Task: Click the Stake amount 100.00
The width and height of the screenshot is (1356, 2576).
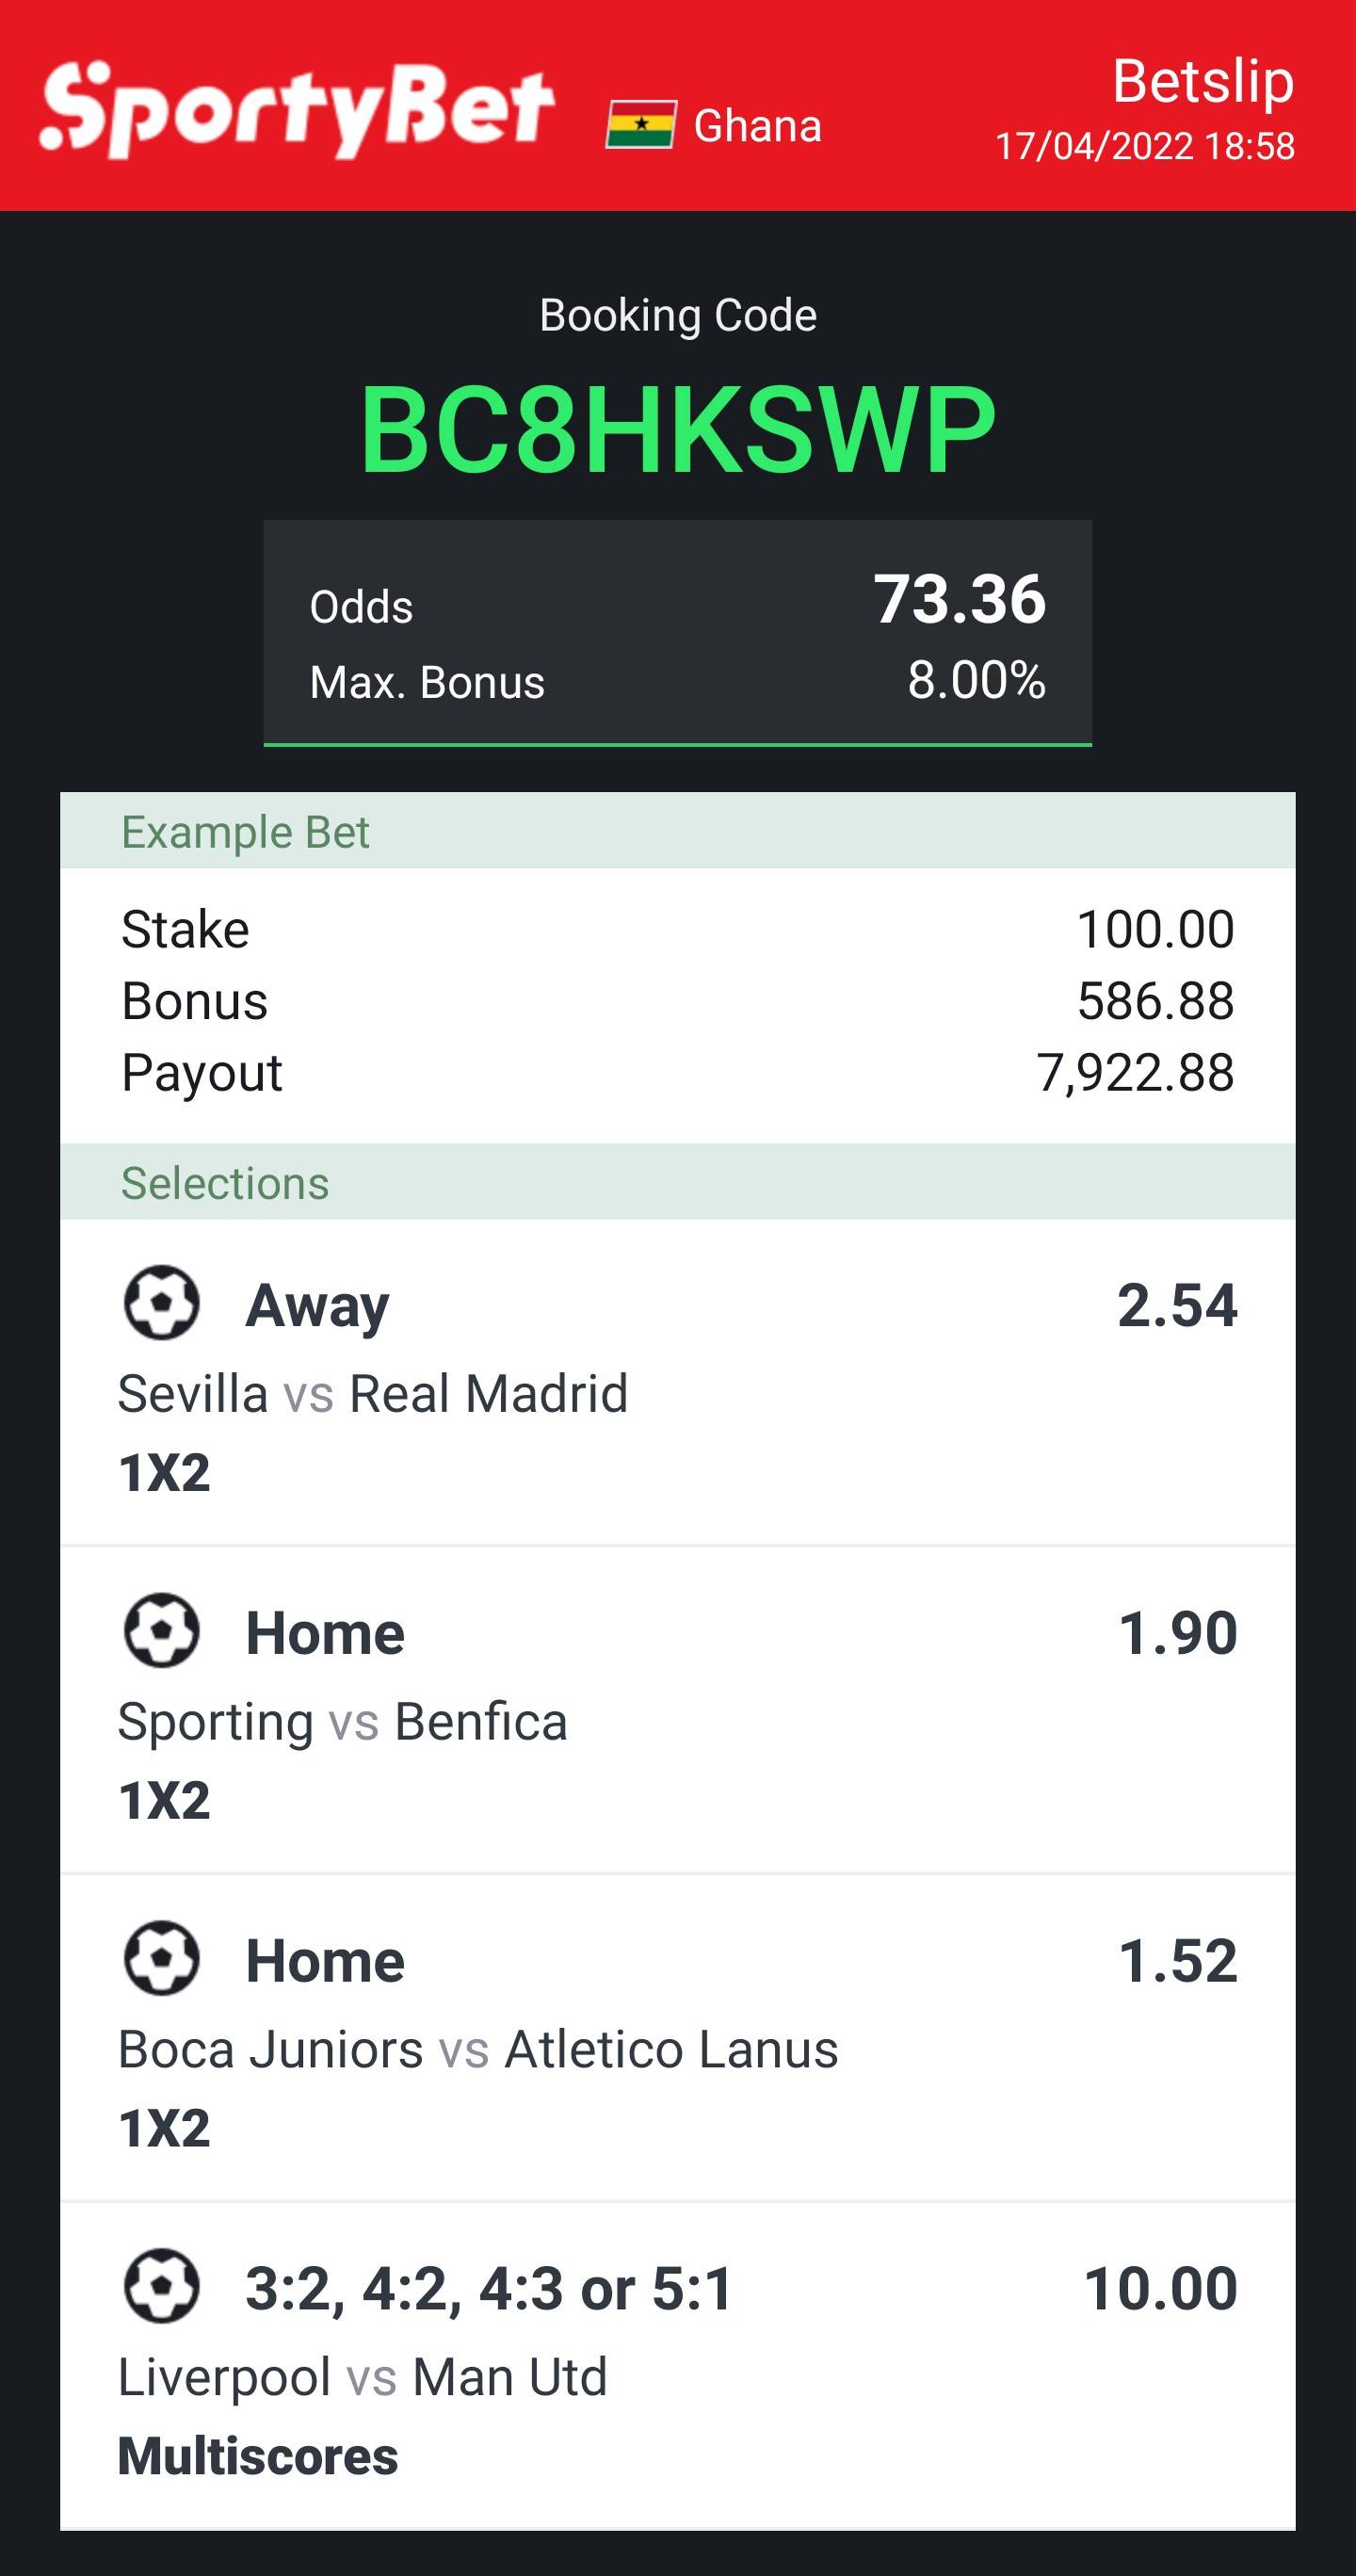Action: pyautogui.click(x=1154, y=929)
